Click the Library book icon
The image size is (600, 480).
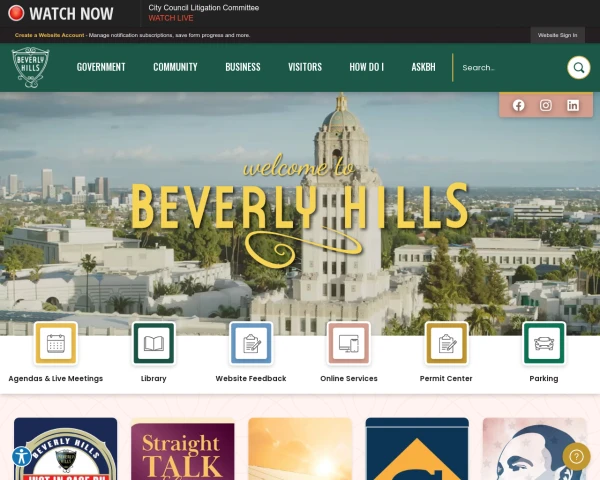tap(153, 343)
